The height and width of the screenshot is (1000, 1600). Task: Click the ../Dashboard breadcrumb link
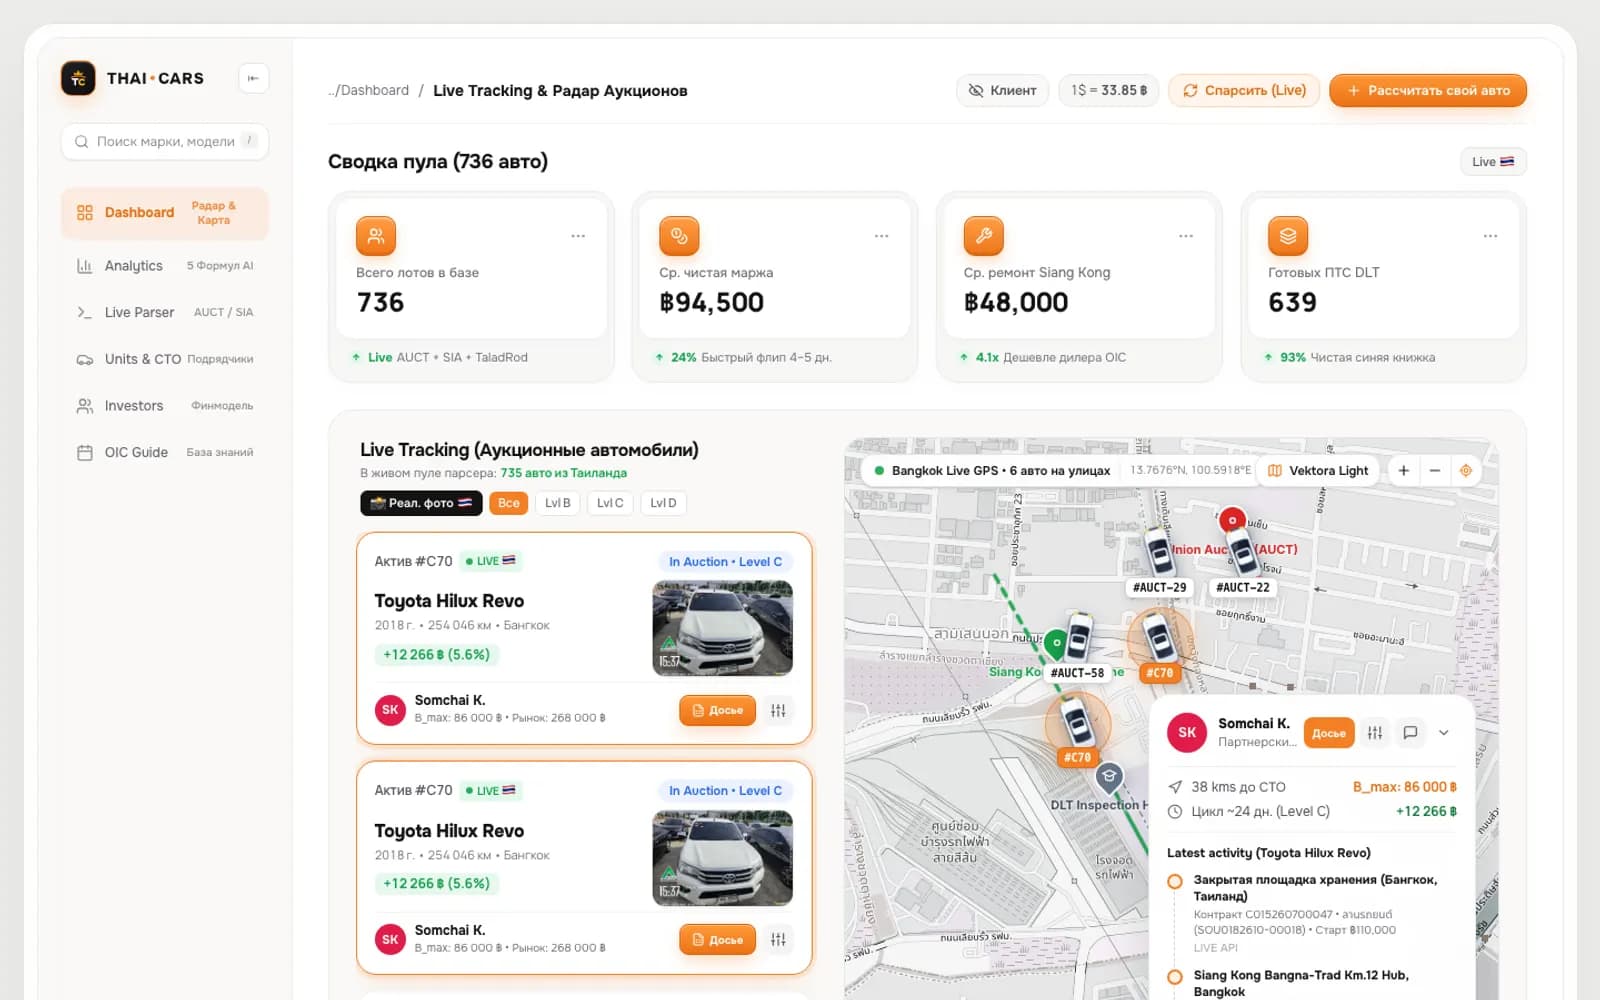point(369,90)
